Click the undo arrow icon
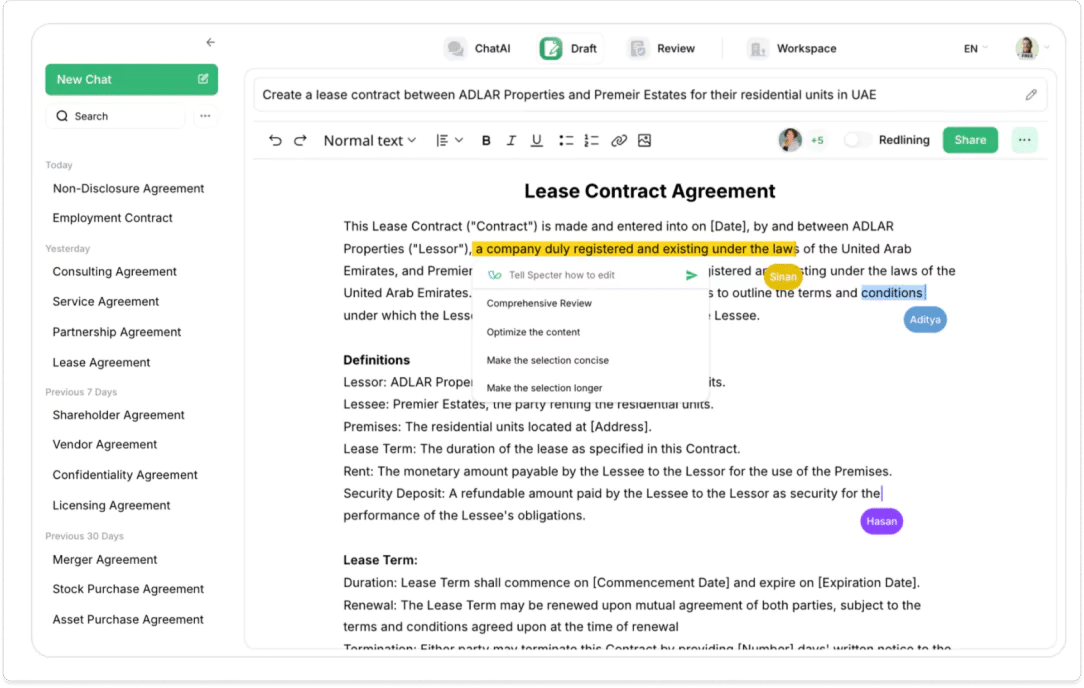 [x=275, y=141]
